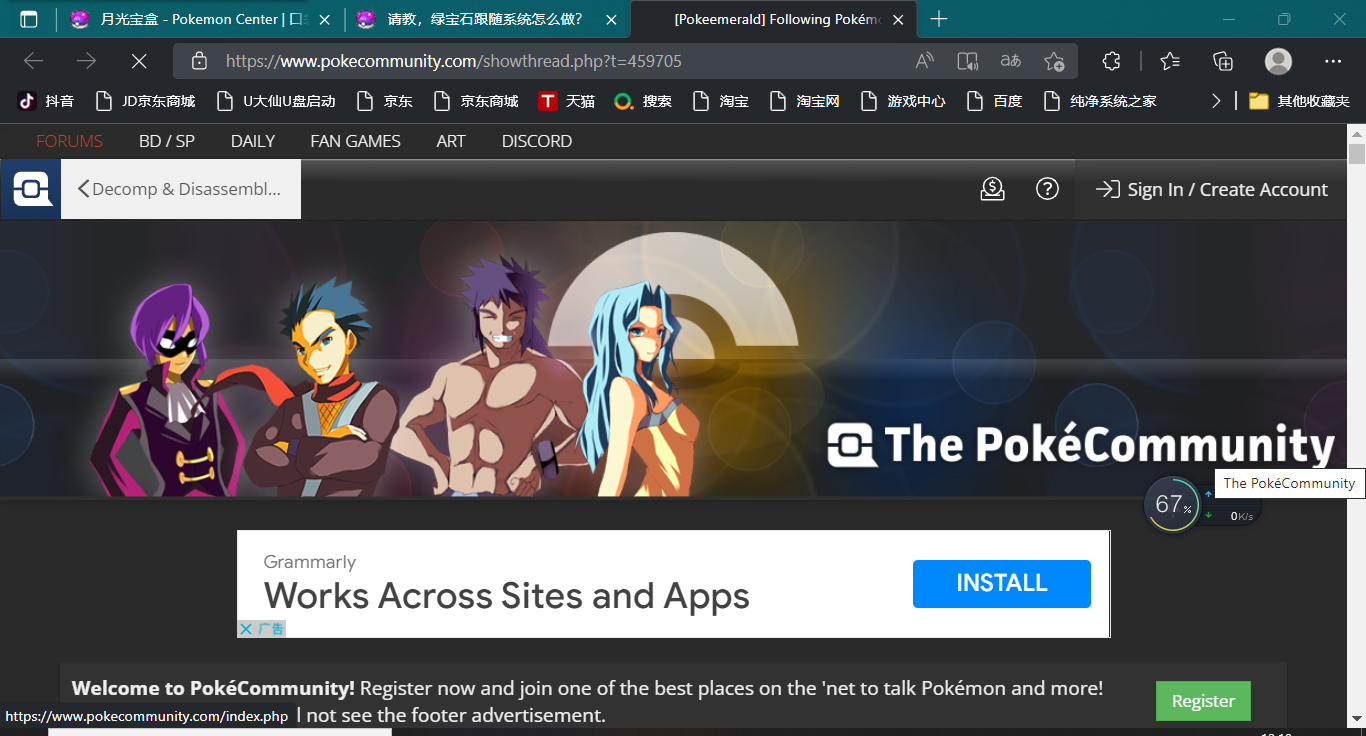This screenshot has height=736, width=1366.
Task: Select DISCORD in site navigation
Action: click(537, 141)
